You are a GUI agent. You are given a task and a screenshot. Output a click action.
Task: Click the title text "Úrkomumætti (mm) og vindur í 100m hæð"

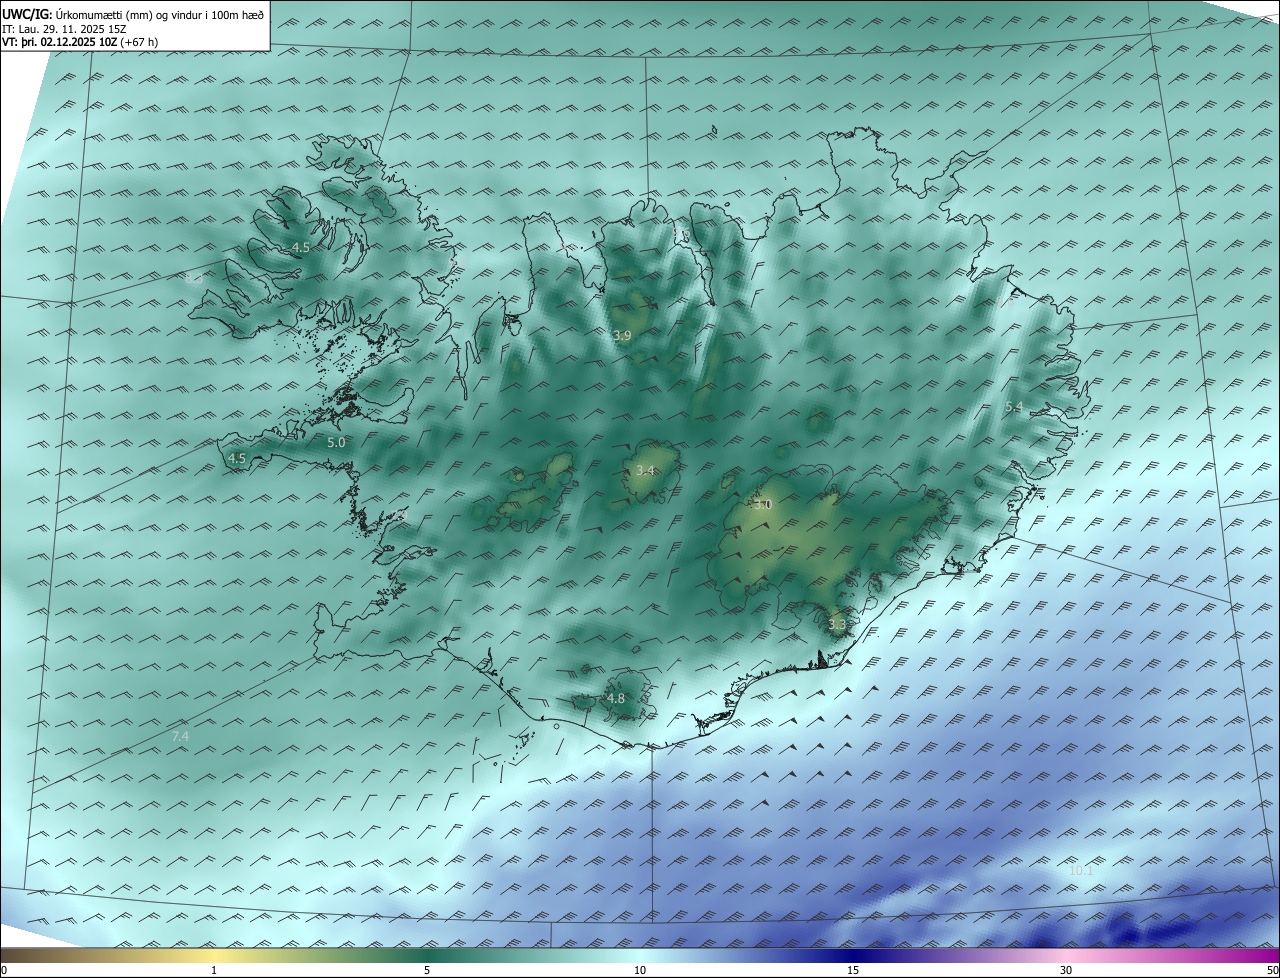(x=160, y=14)
